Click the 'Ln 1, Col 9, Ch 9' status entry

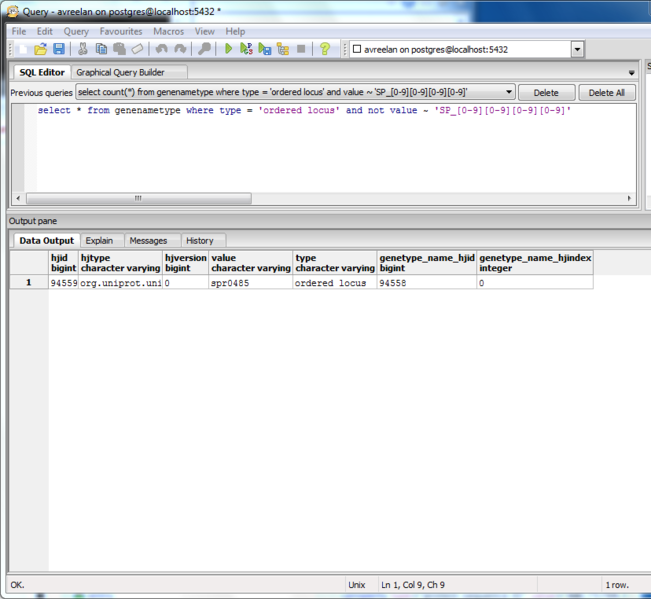pyautogui.click(x=413, y=585)
